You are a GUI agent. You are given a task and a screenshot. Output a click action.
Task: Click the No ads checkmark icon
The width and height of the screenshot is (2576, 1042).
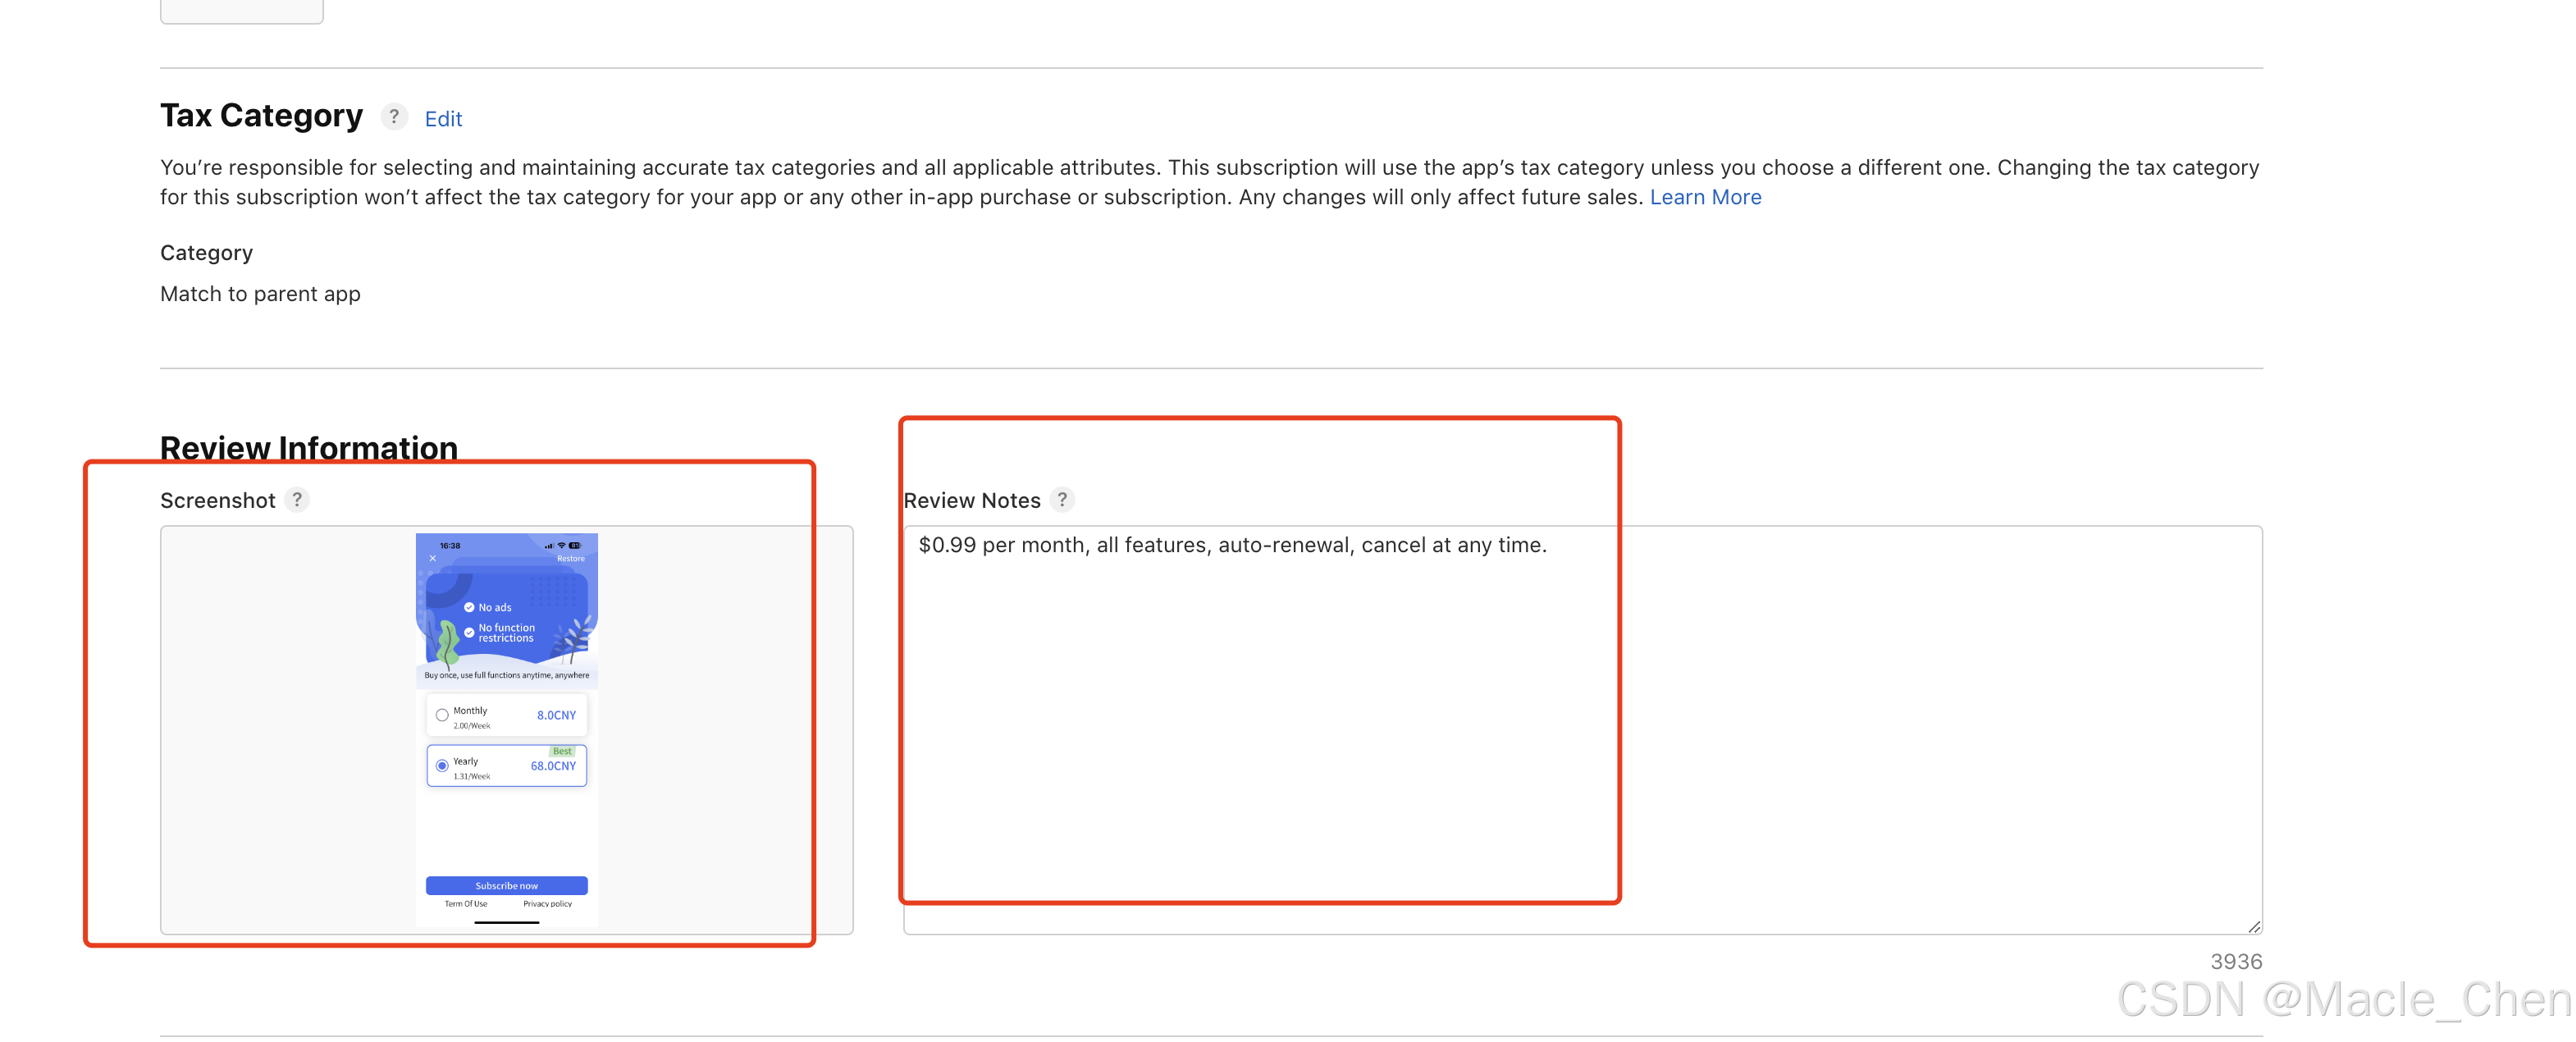click(469, 607)
